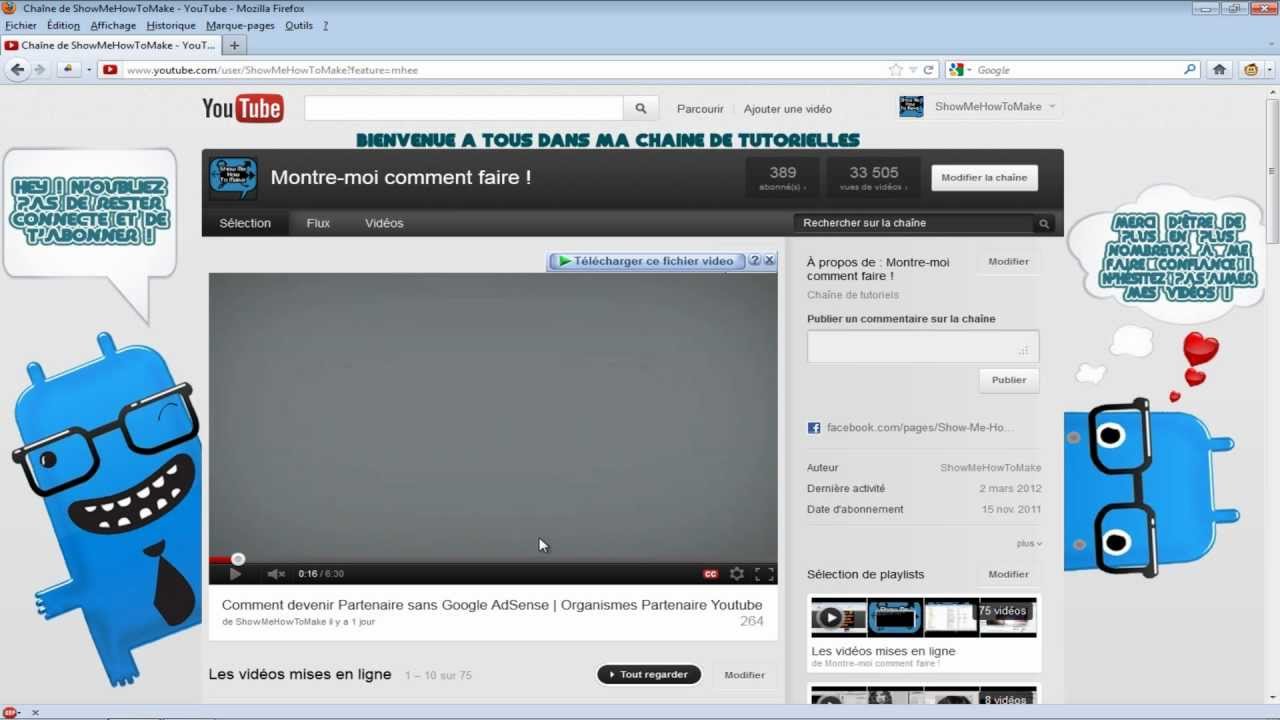The image size is (1280, 720).
Task: Open the video settings gear
Action: click(x=737, y=574)
